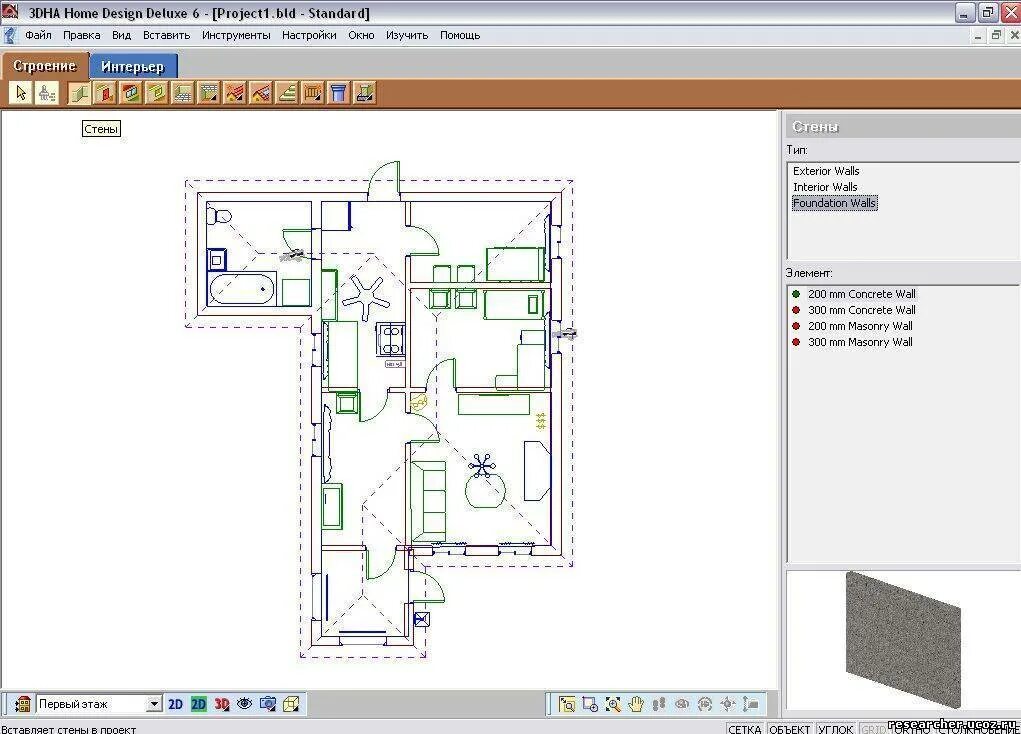Click the wireframe cube icon

291,703
